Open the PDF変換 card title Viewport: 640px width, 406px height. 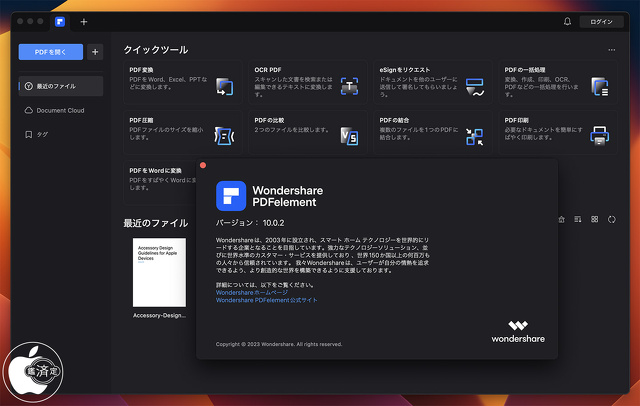click(141, 70)
